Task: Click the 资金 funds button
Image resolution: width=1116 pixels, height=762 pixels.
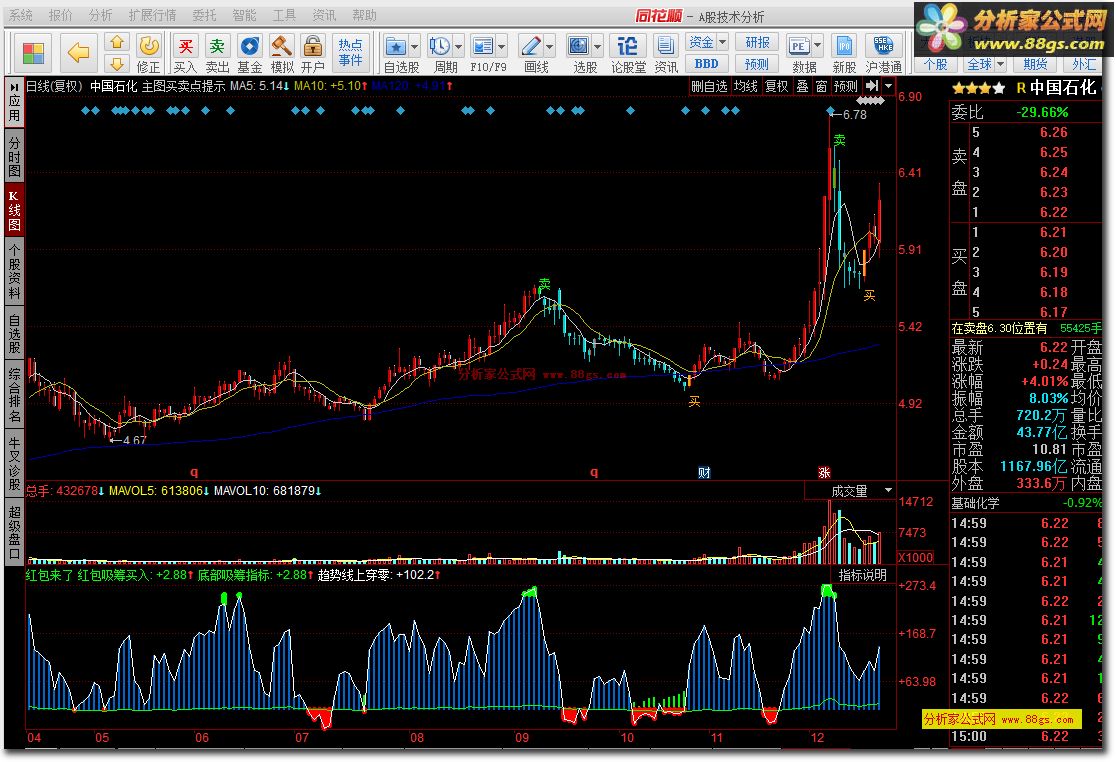Action: (x=701, y=43)
